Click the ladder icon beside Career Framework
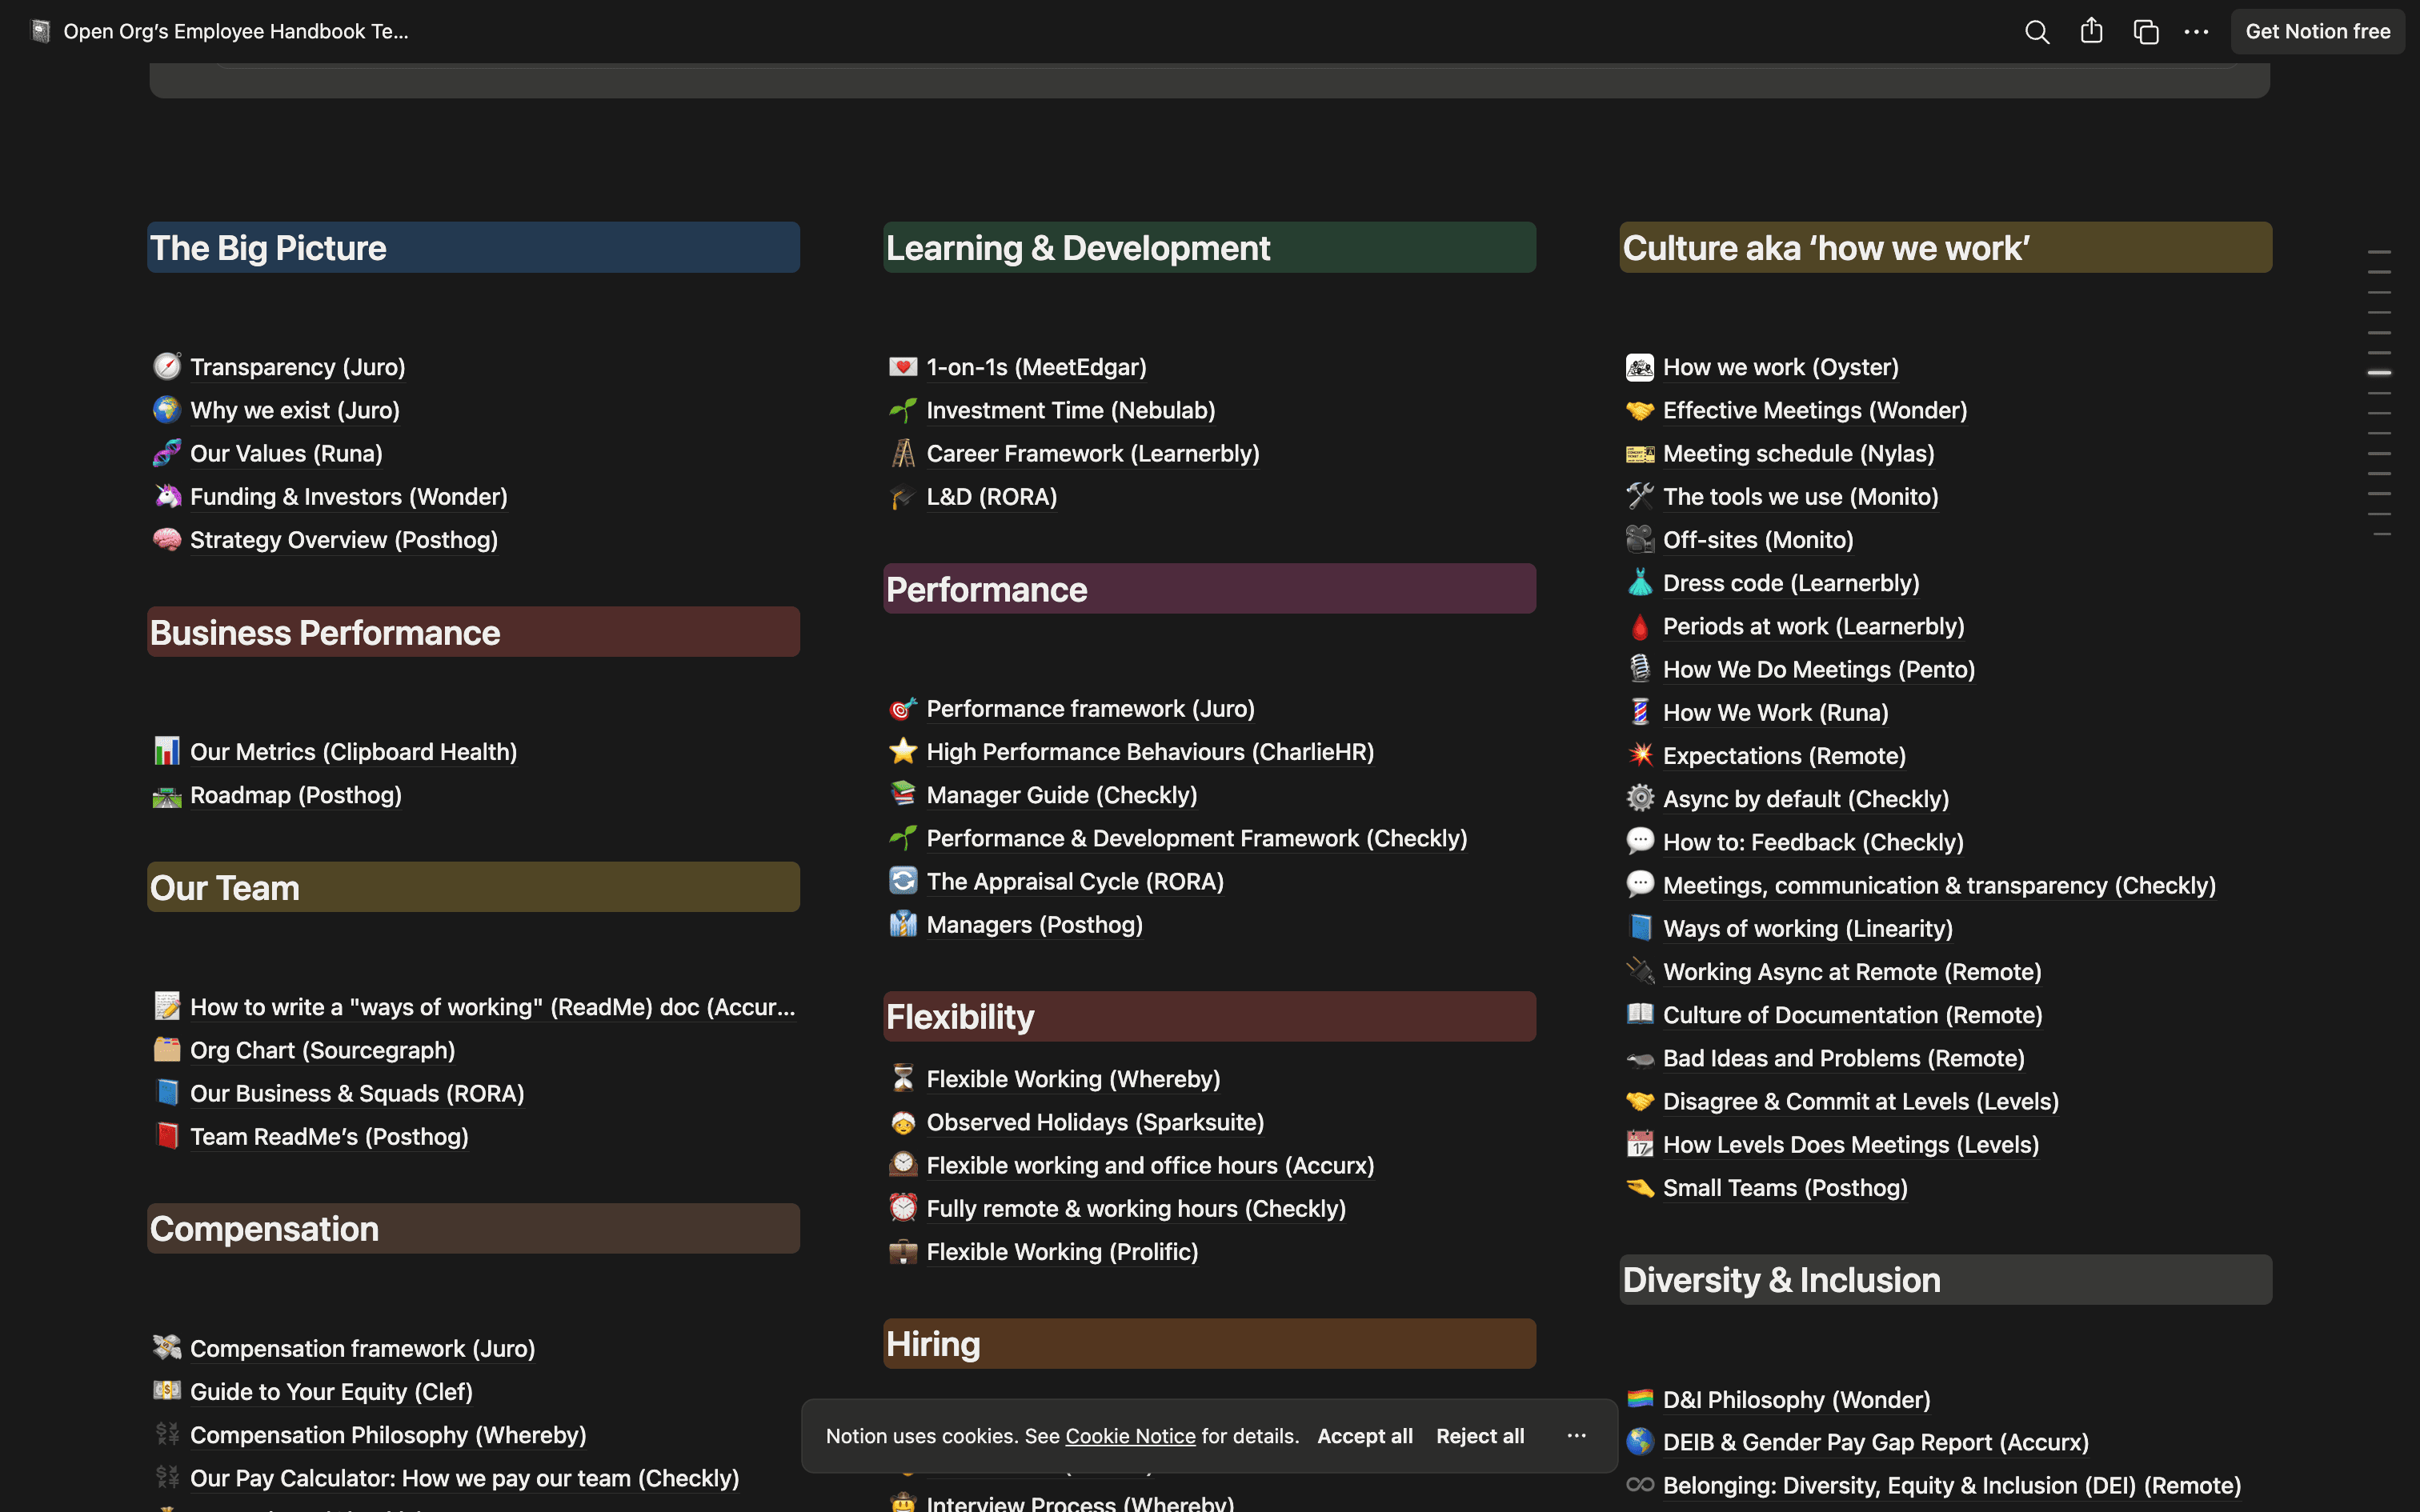Screen dimensions: 2420x1512 click(903, 452)
